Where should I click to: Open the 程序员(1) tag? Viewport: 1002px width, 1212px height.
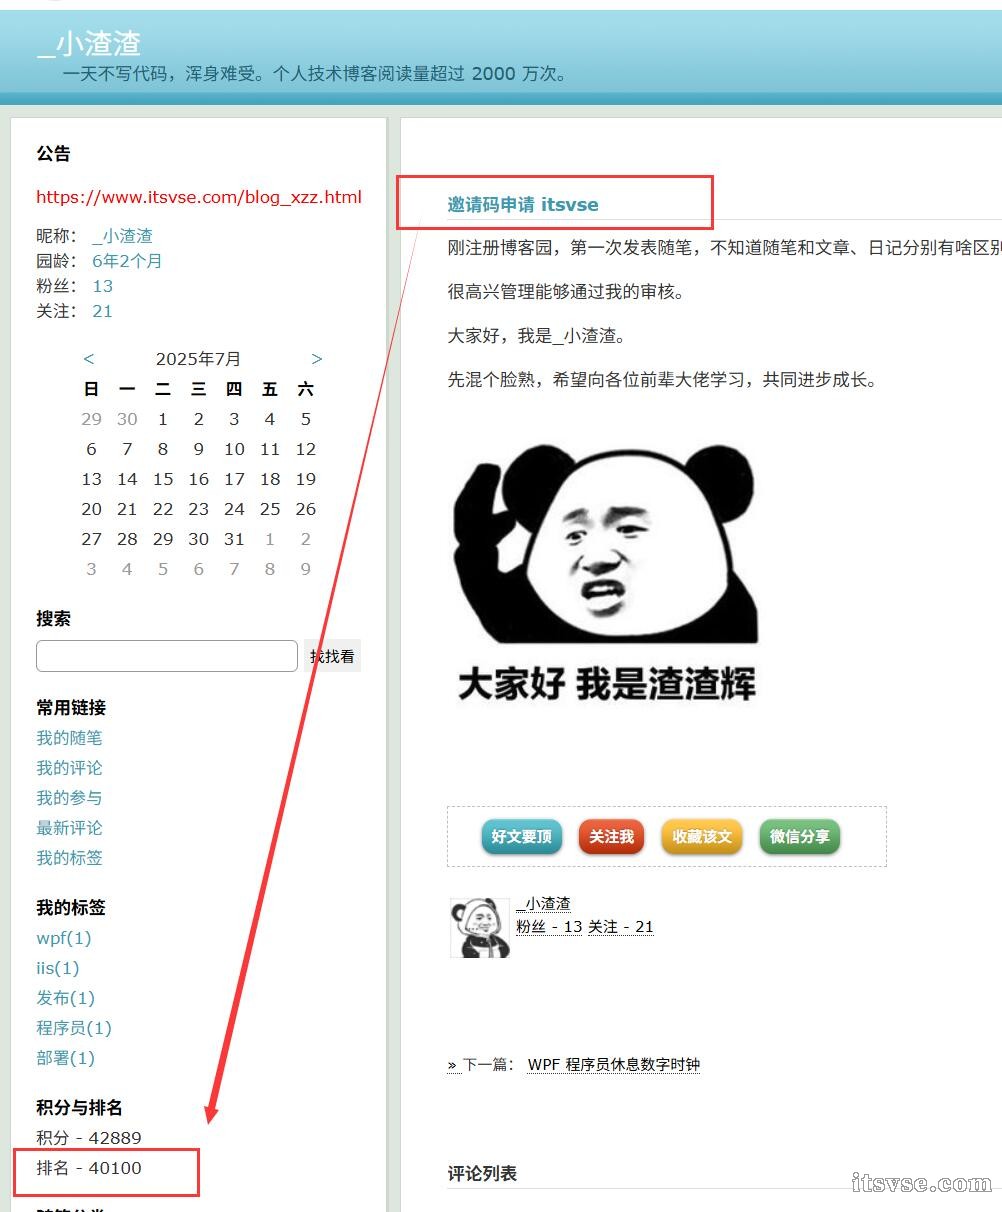[74, 1028]
